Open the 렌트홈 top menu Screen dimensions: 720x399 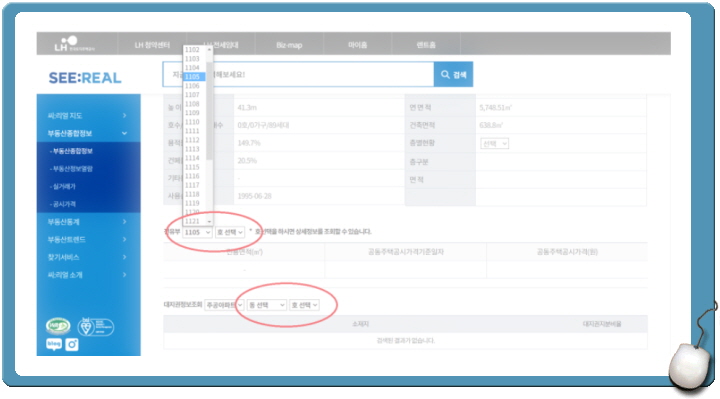click(426, 45)
